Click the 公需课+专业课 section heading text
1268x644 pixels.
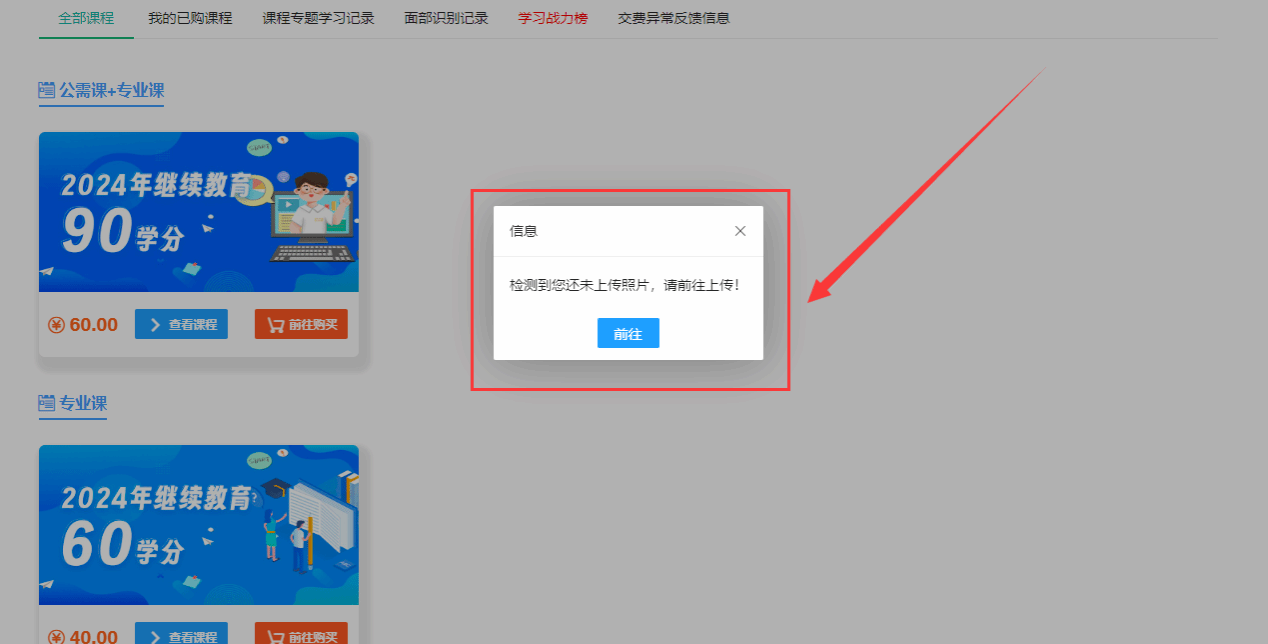click(x=111, y=90)
